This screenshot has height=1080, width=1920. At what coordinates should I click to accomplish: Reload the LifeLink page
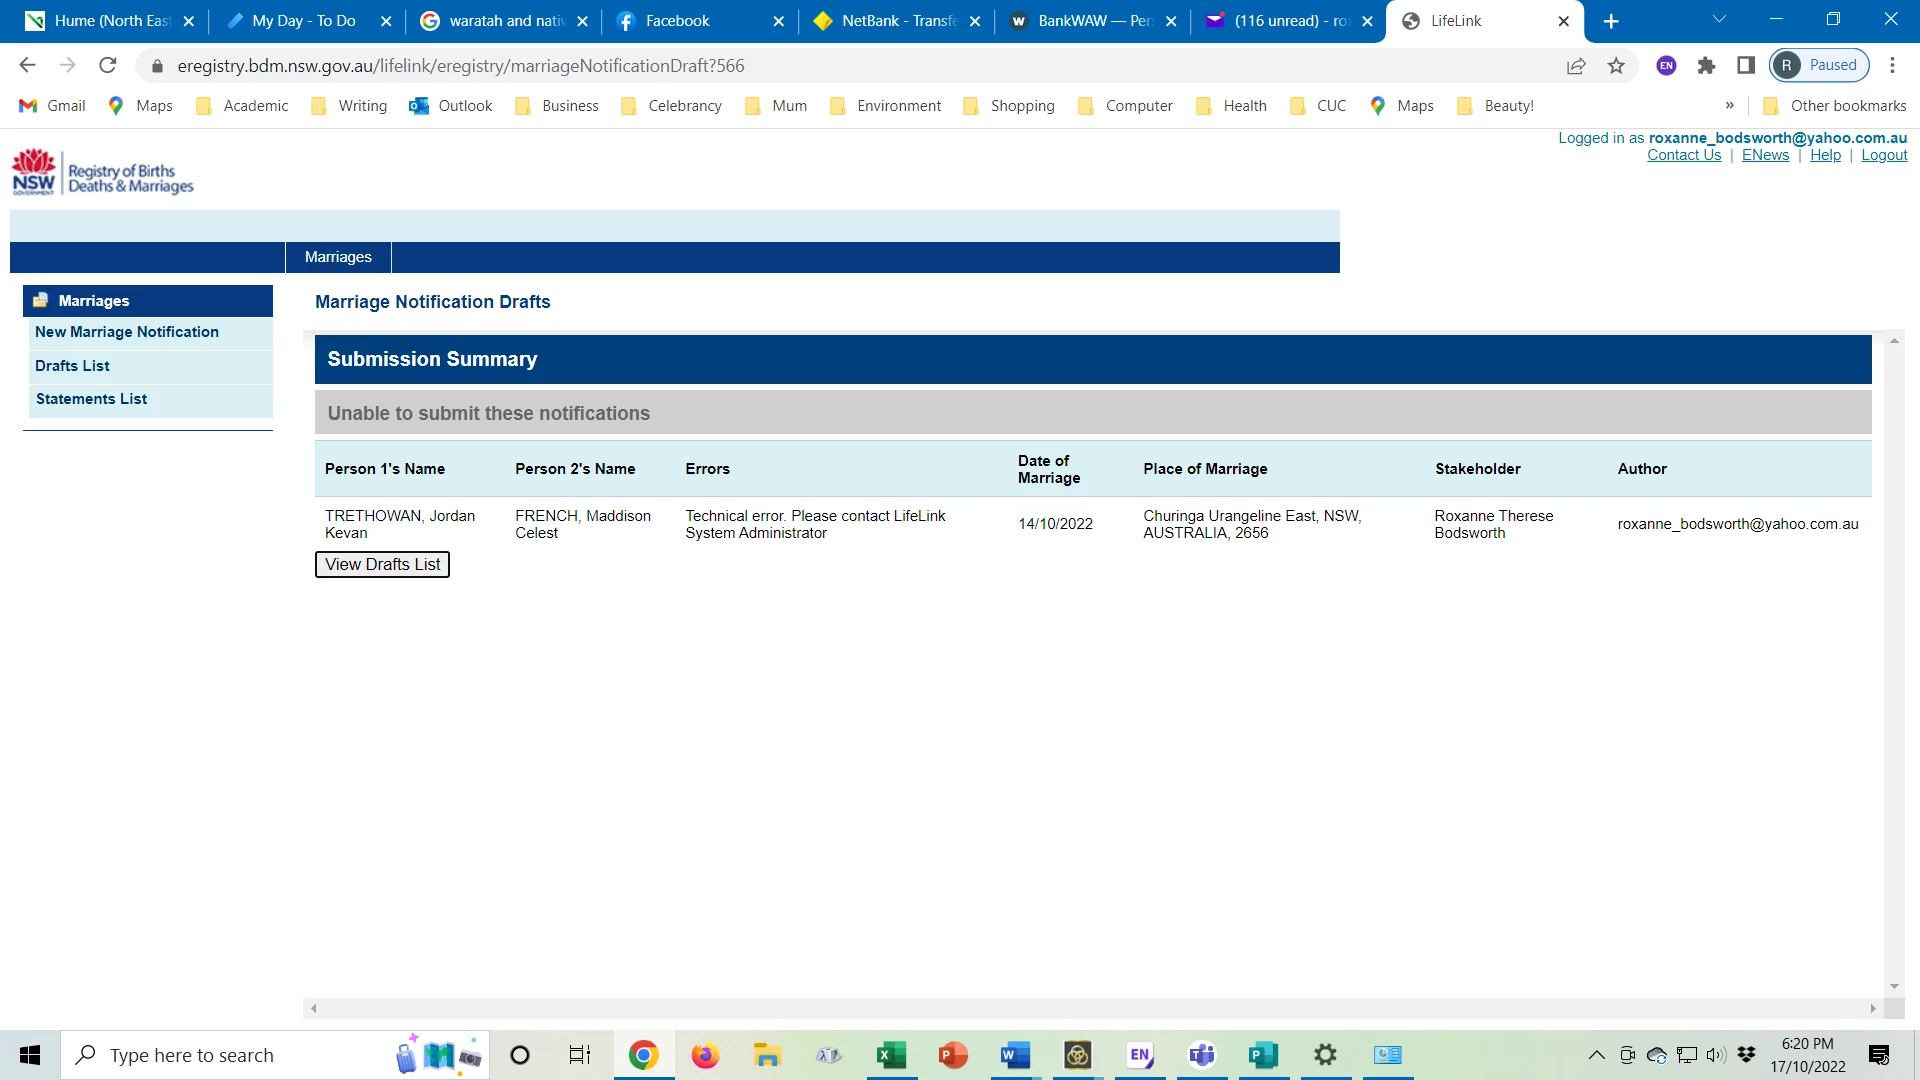108,66
